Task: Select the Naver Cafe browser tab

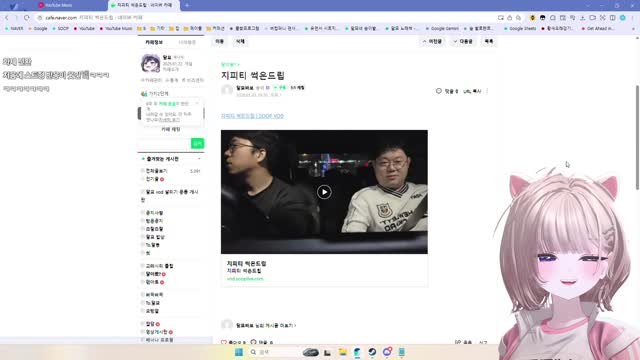Action: tap(143, 5)
